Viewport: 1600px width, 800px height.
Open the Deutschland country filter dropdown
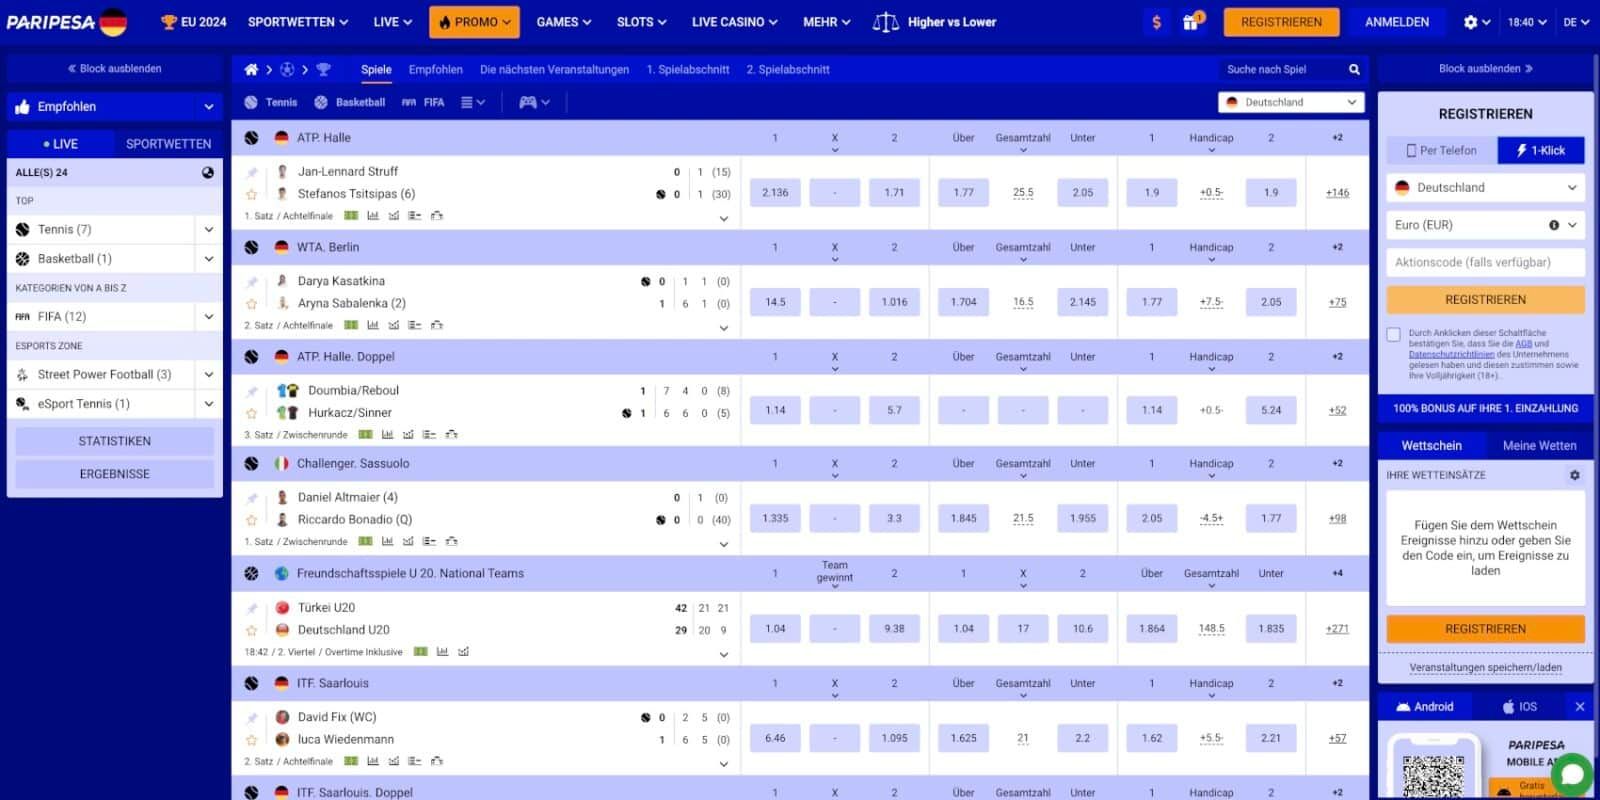[x=1291, y=102]
